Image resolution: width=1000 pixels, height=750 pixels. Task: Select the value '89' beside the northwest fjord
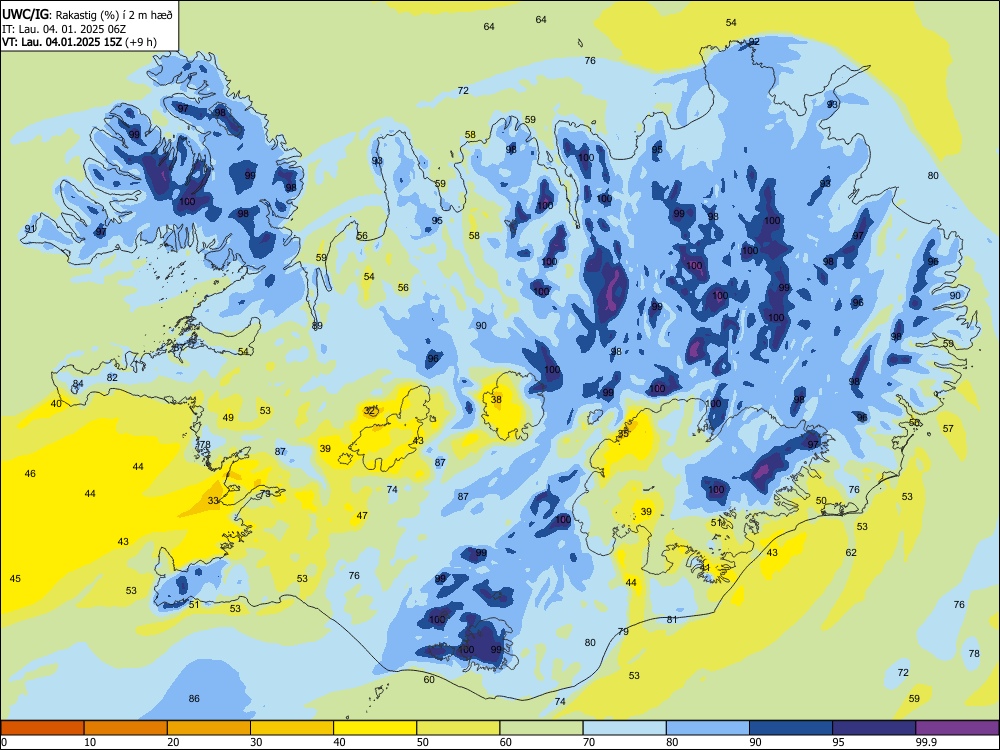point(317,326)
